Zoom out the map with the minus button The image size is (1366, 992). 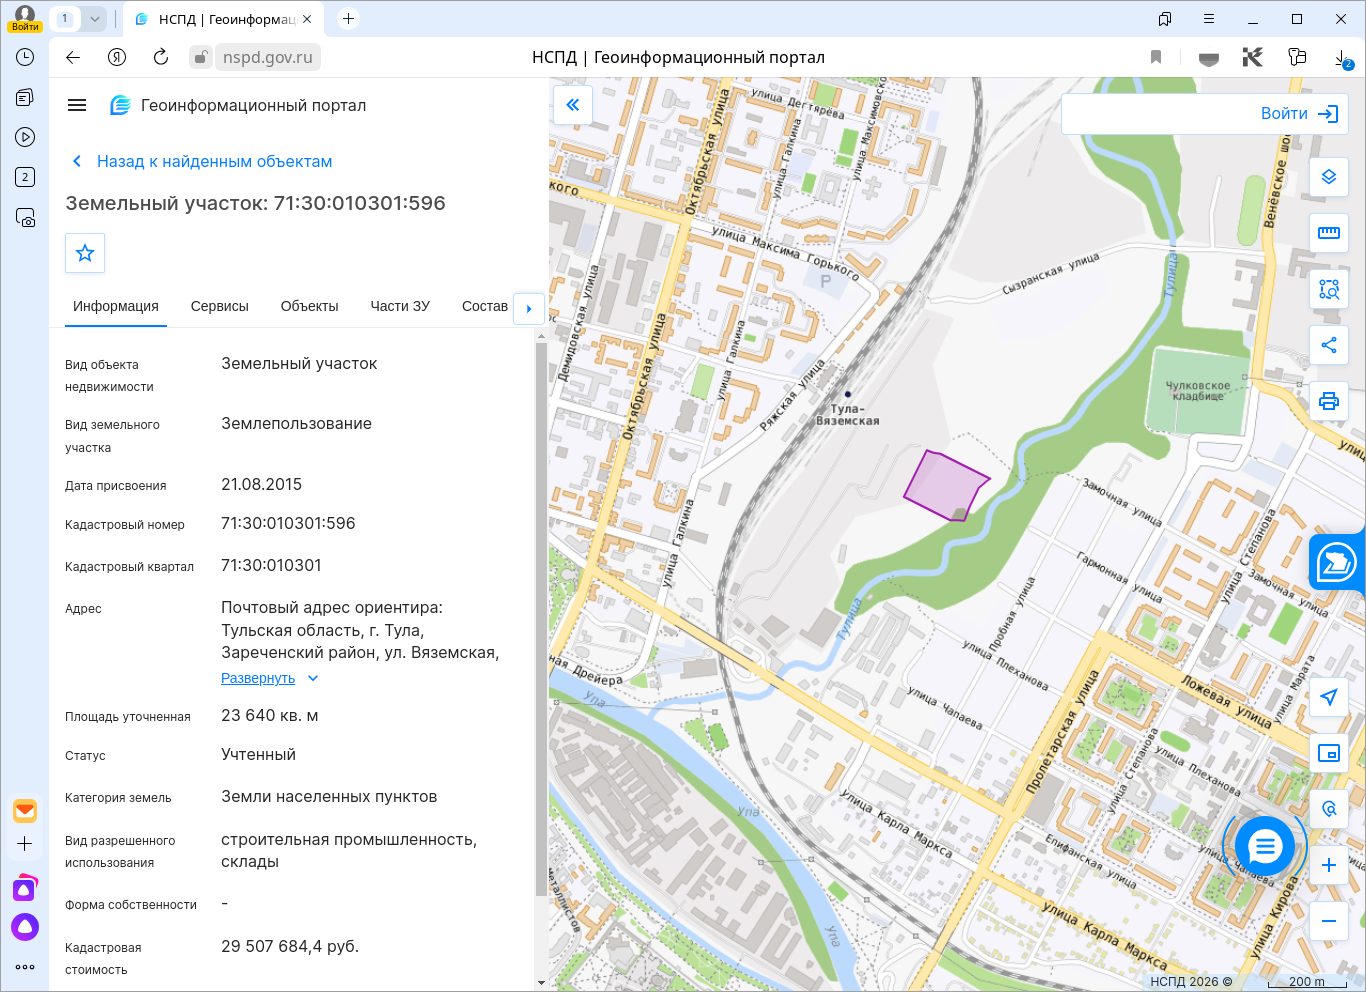1329,921
